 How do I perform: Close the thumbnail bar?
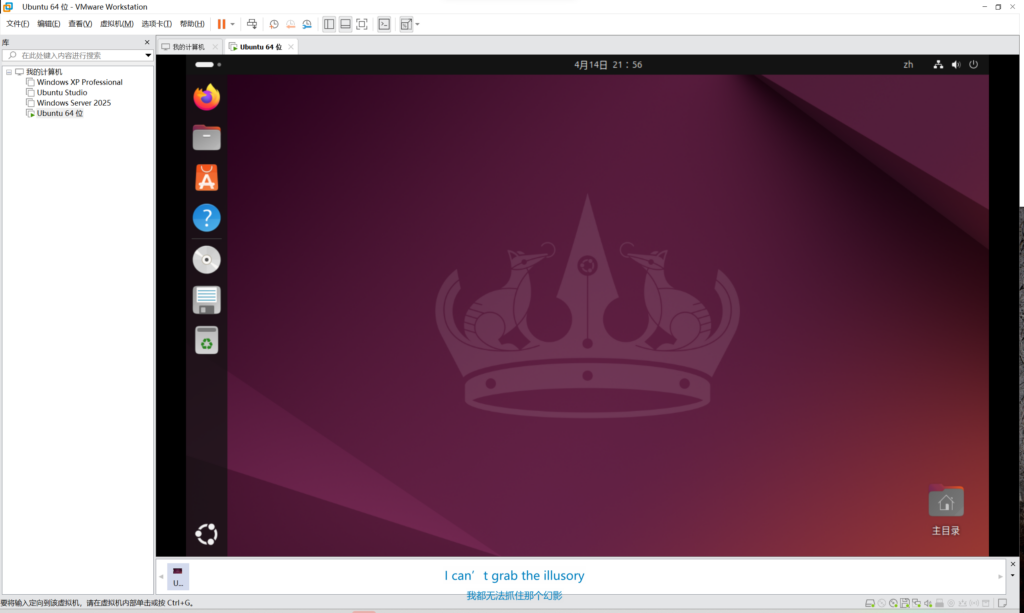(x=1013, y=564)
